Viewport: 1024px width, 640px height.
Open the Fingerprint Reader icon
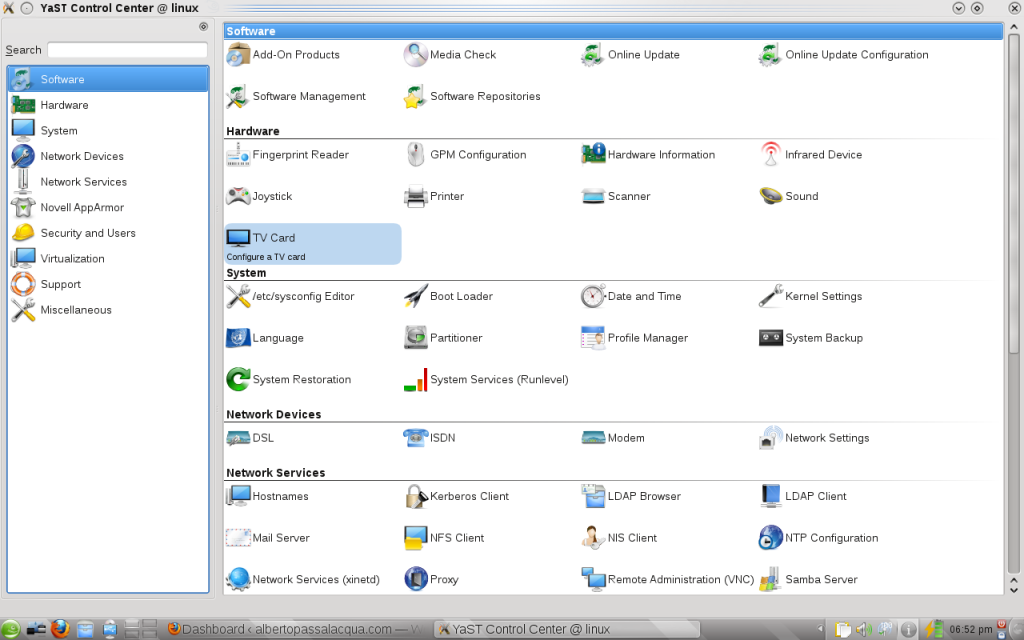[x=238, y=155]
